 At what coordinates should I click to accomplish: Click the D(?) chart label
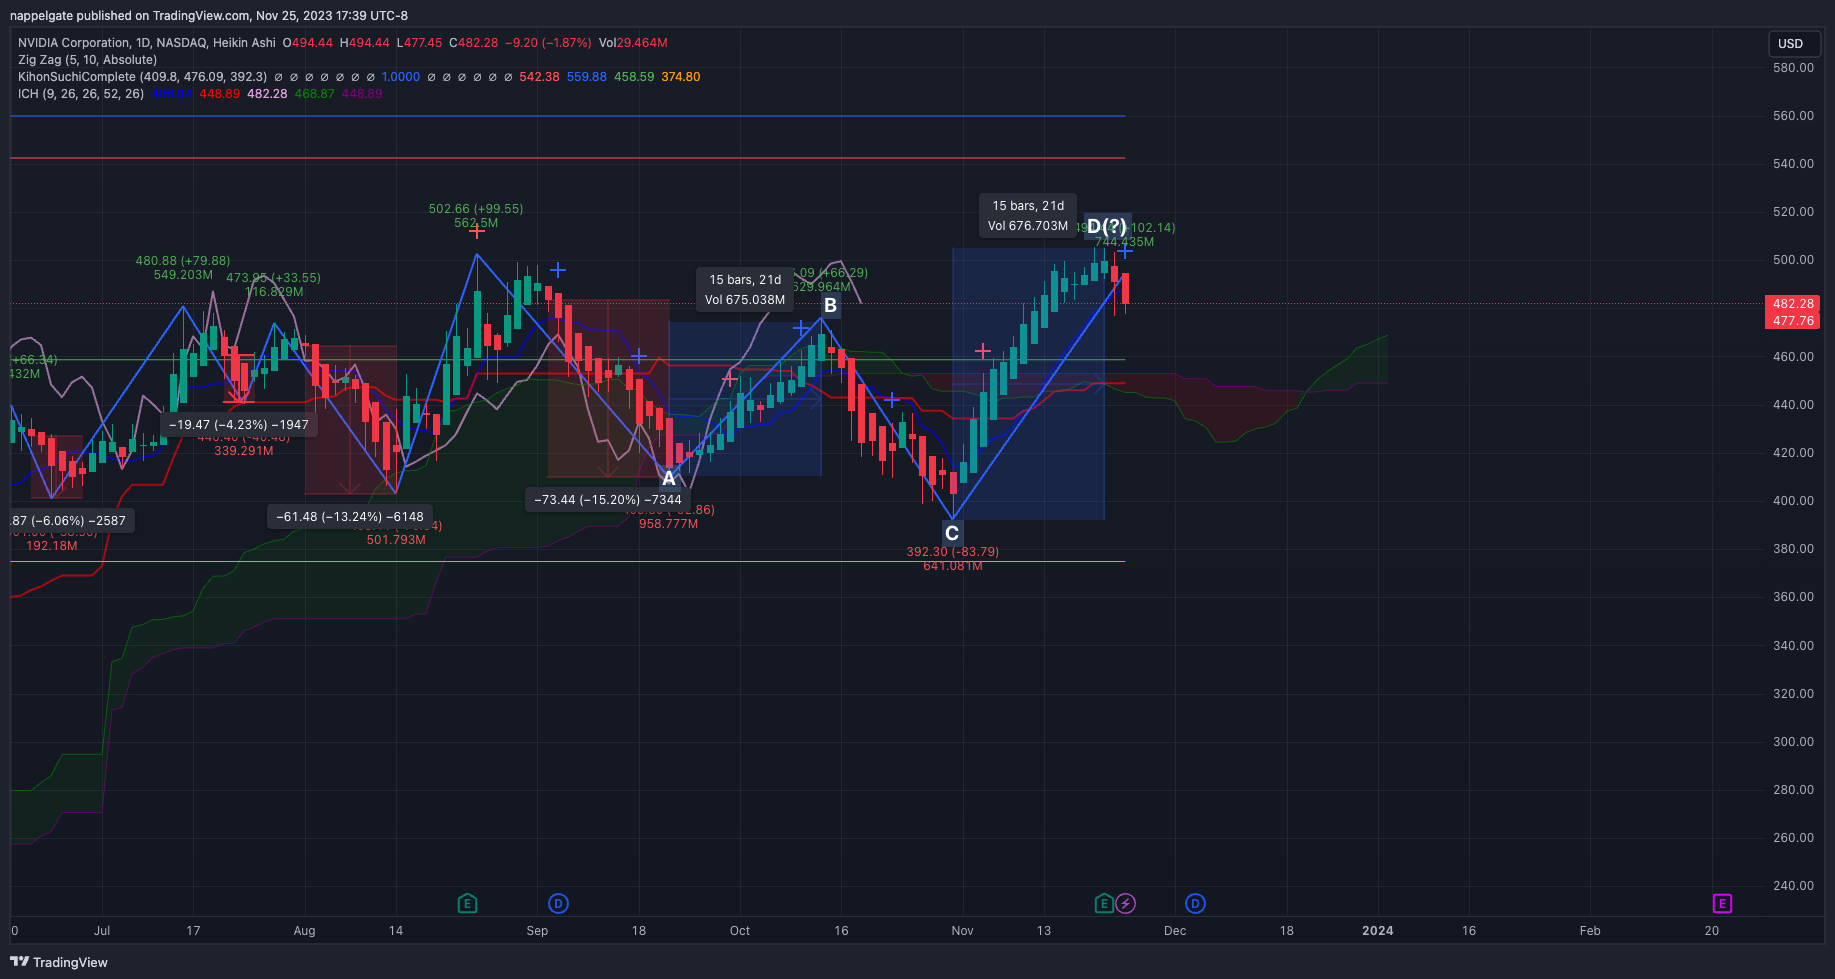[x=1107, y=227]
